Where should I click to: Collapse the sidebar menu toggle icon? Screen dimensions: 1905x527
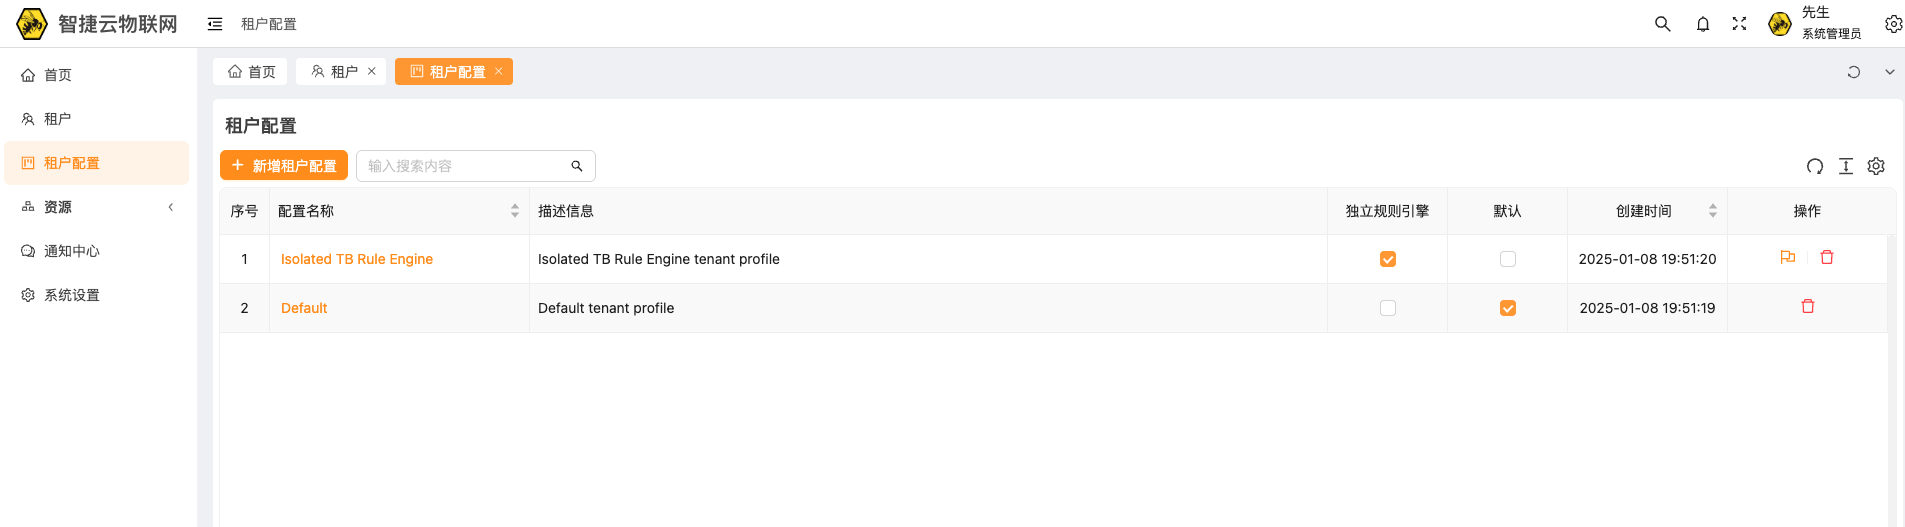tap(215, 24)
